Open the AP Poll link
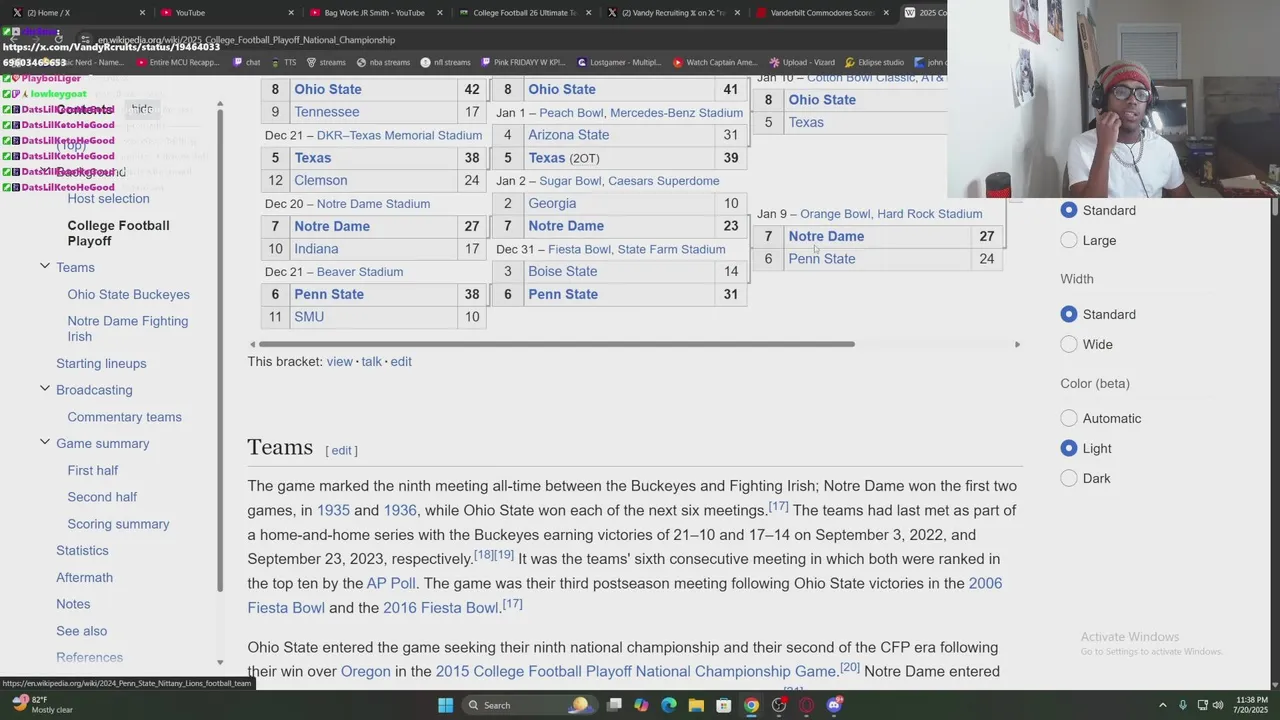 coord(390,583)
